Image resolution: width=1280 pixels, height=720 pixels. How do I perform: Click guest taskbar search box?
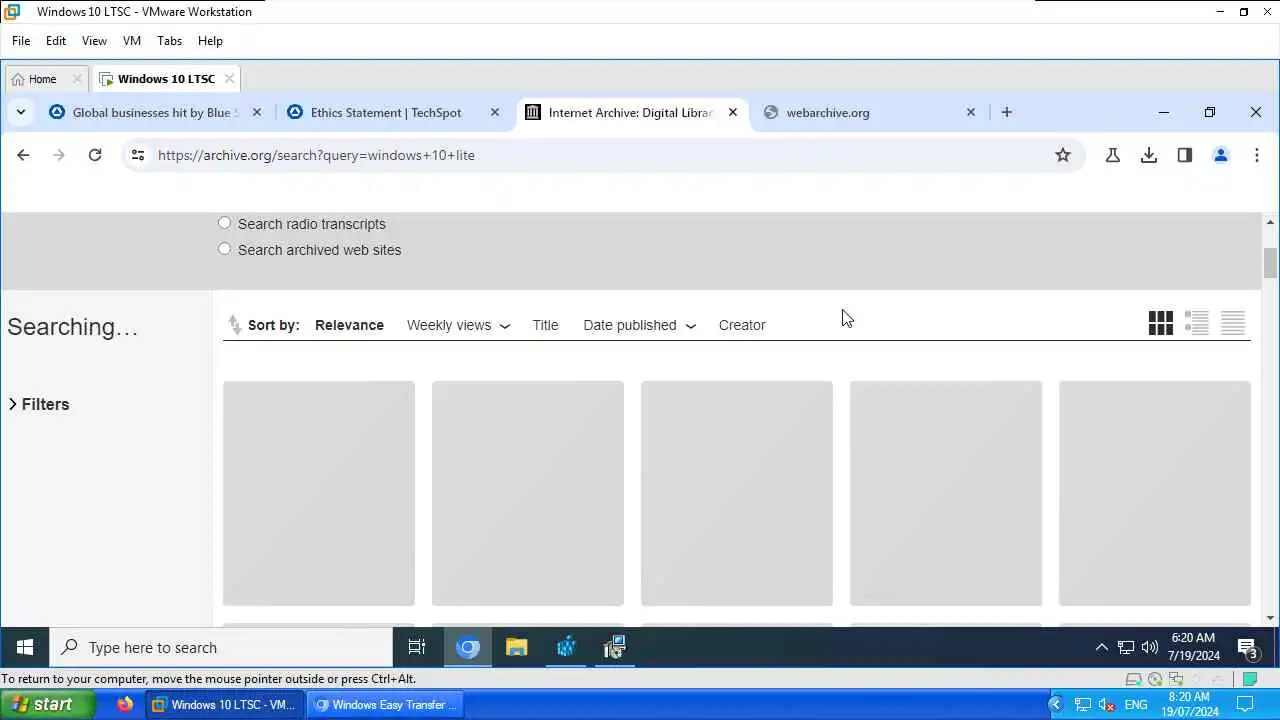(221, 647)
